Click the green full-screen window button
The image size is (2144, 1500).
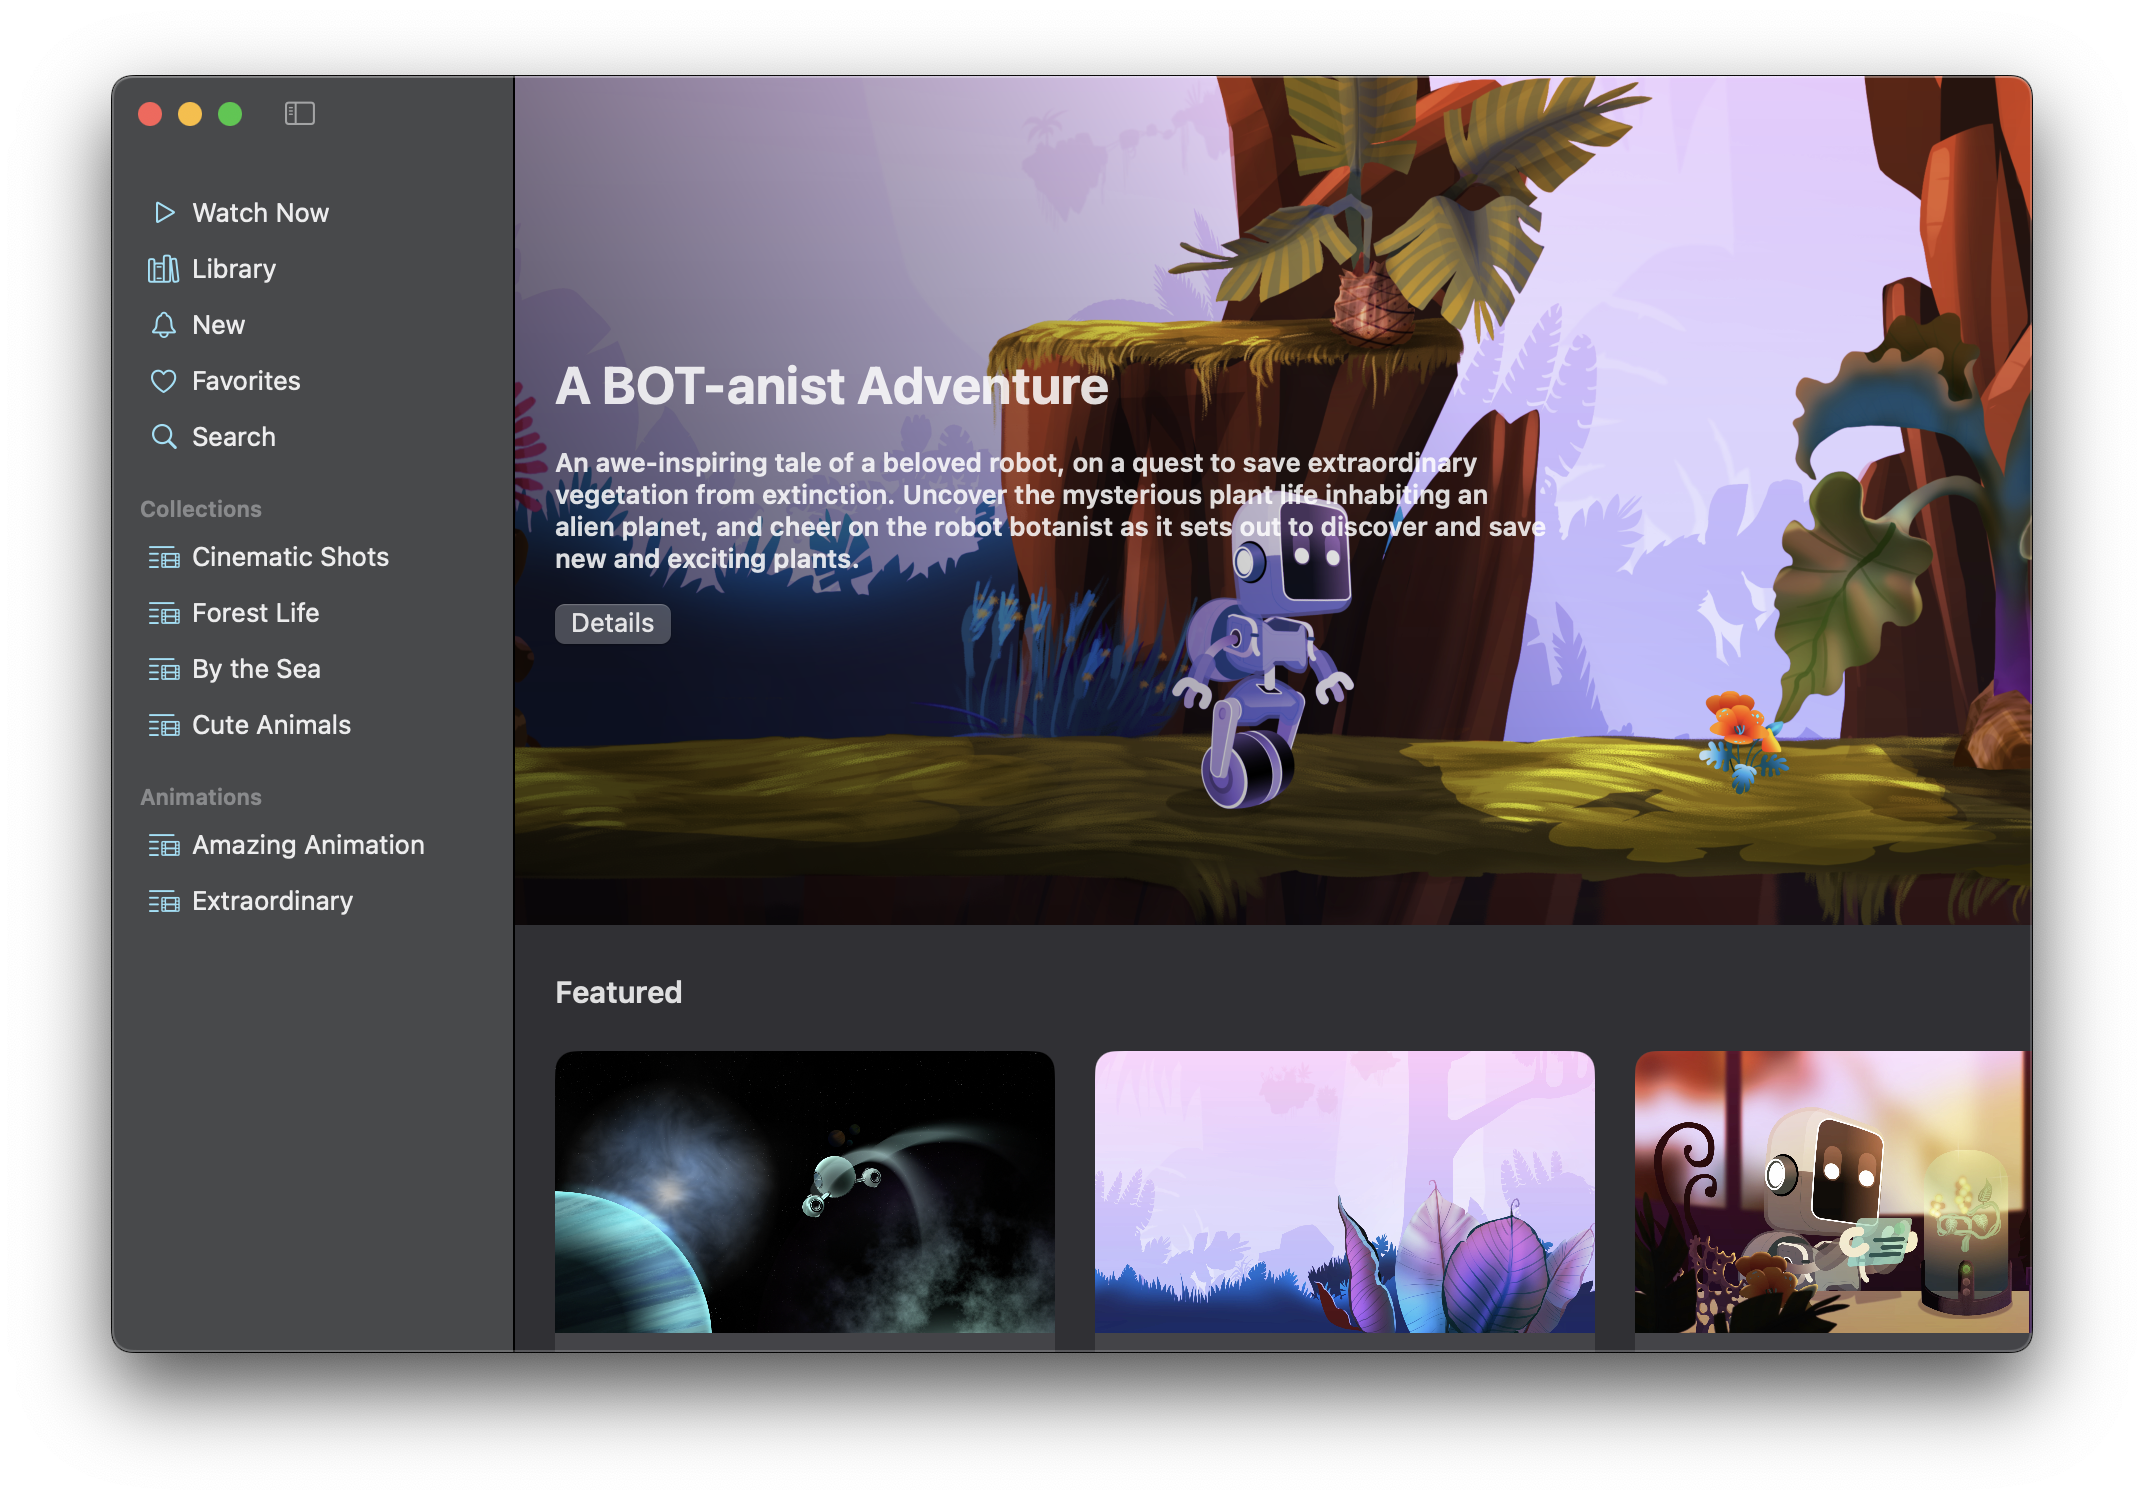[230, 114]
